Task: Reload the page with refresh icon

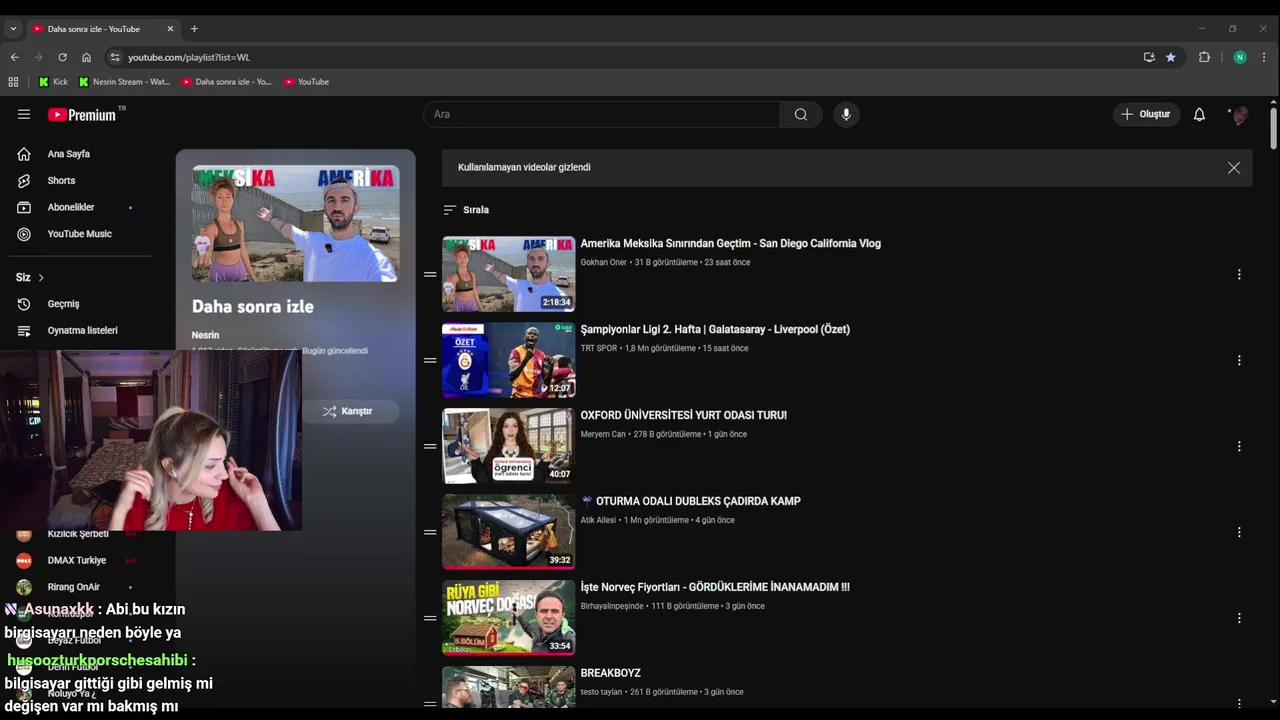Action: point(62,57)
